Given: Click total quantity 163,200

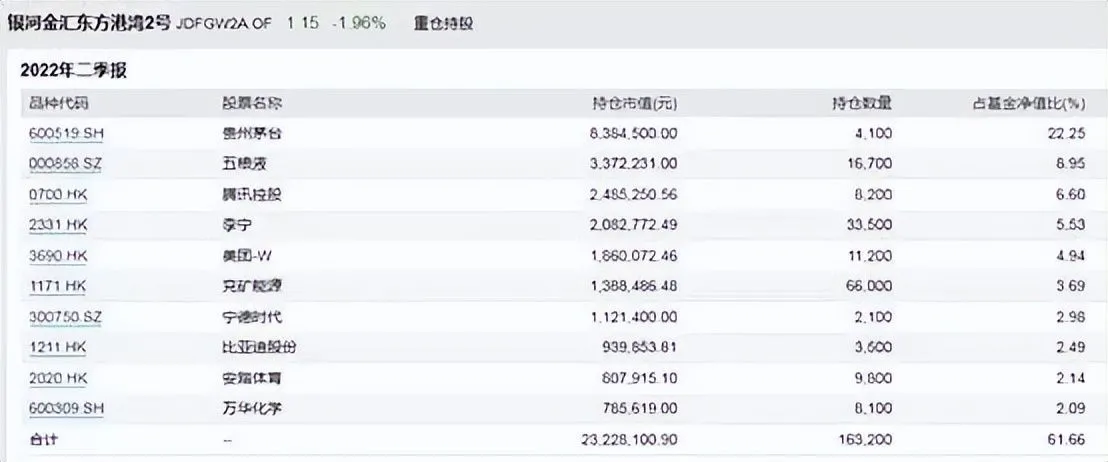Looking at the screenshot, I should point(867,439).
